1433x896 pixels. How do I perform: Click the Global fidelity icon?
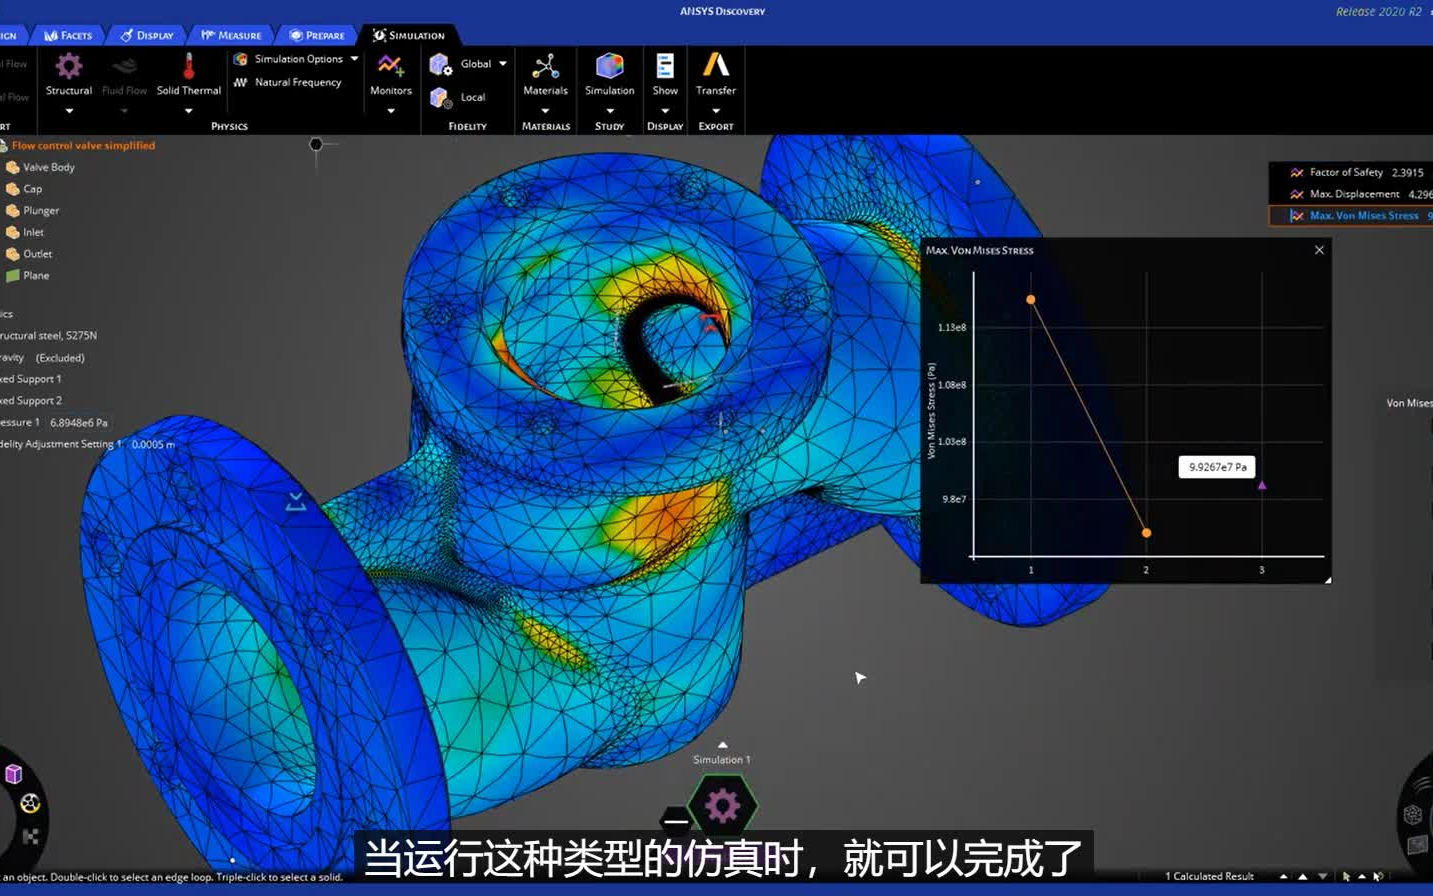(440, 63)
